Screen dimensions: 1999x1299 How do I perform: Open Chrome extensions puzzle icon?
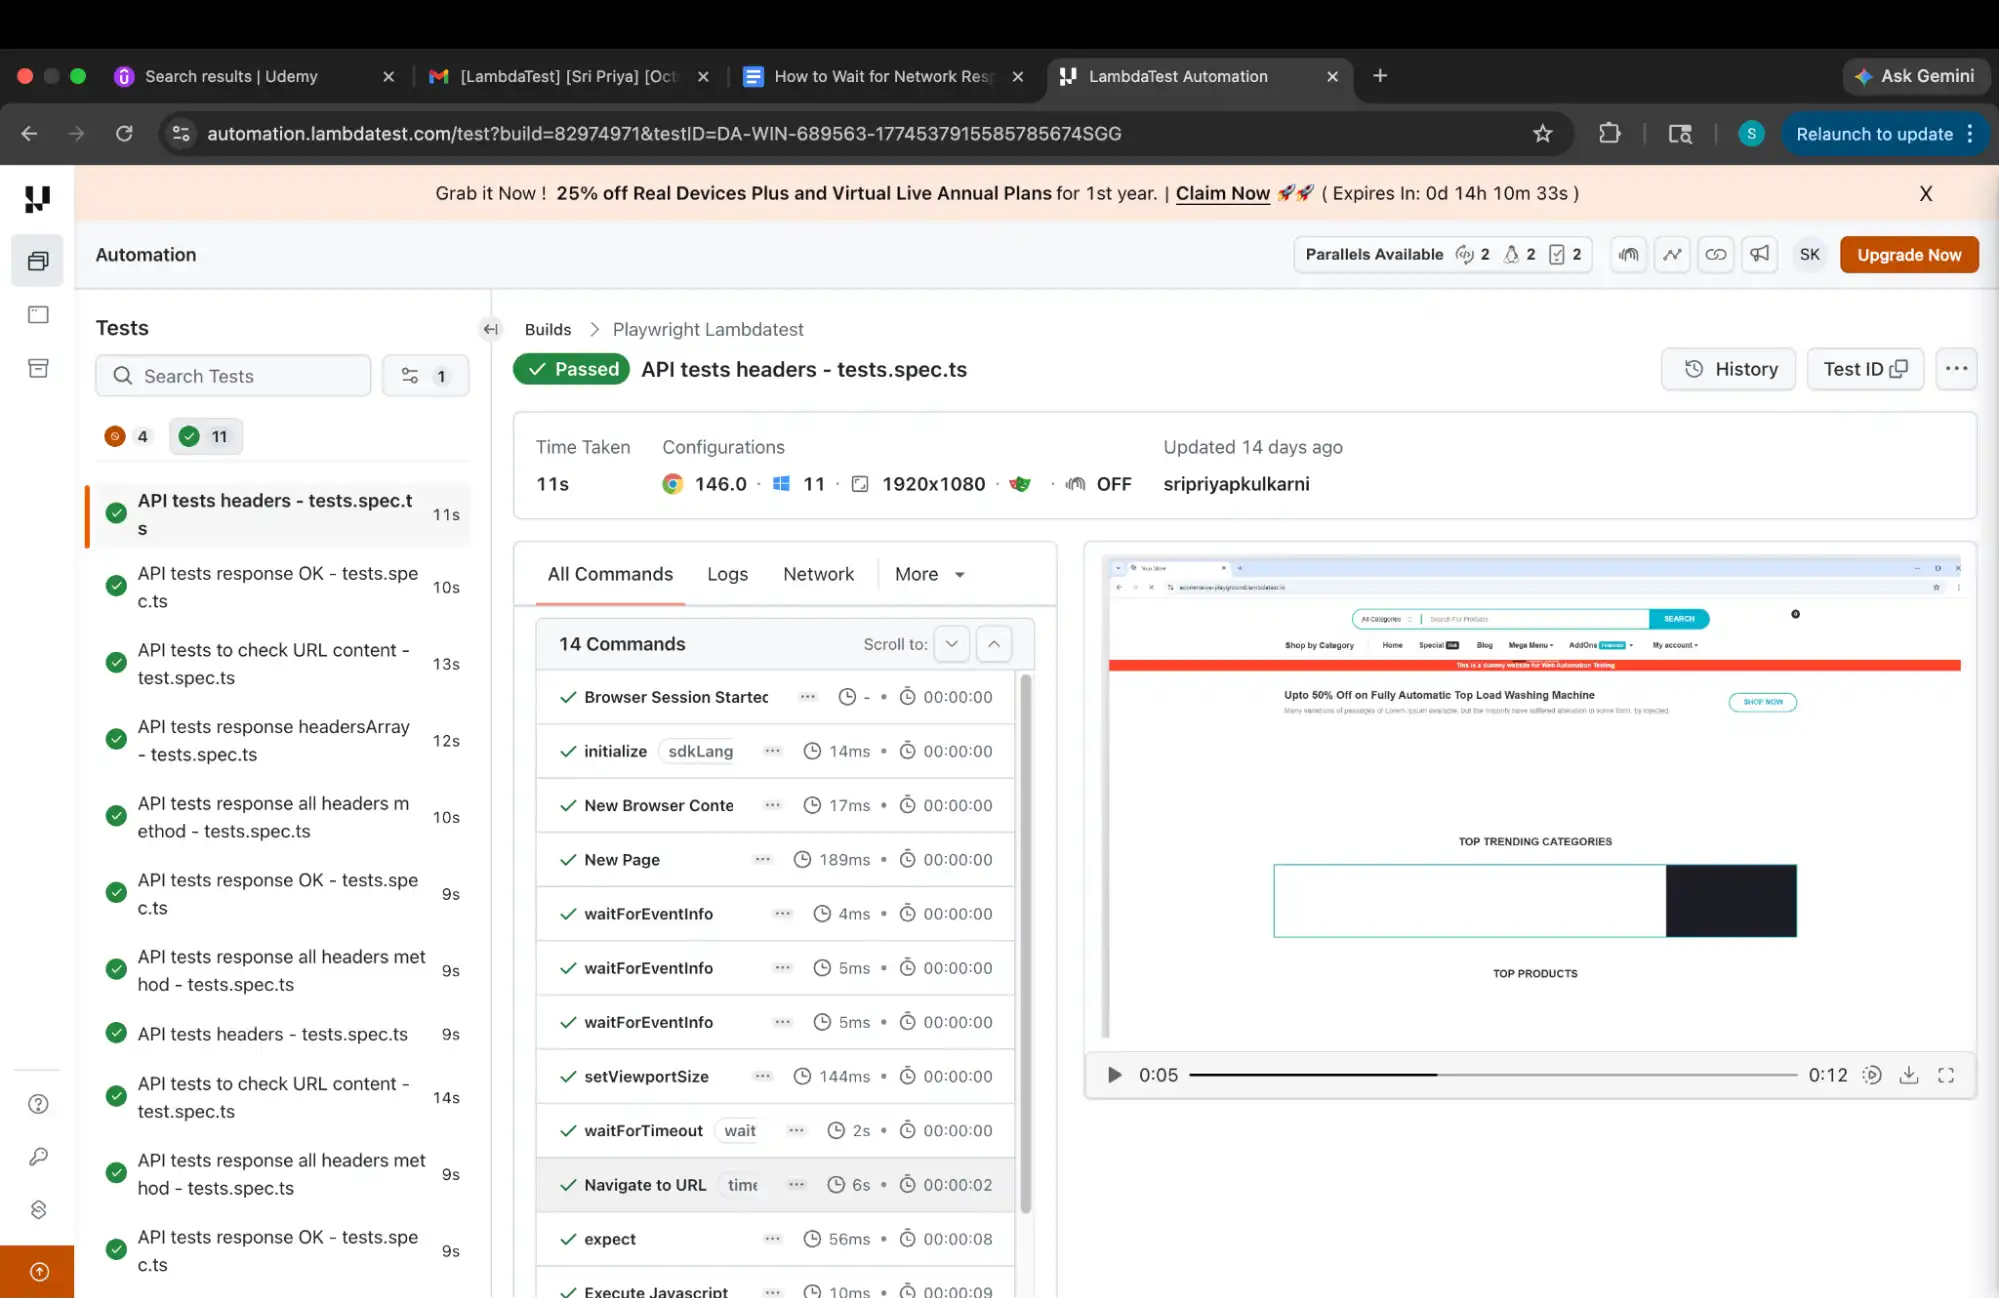[x=1609, y=134]
